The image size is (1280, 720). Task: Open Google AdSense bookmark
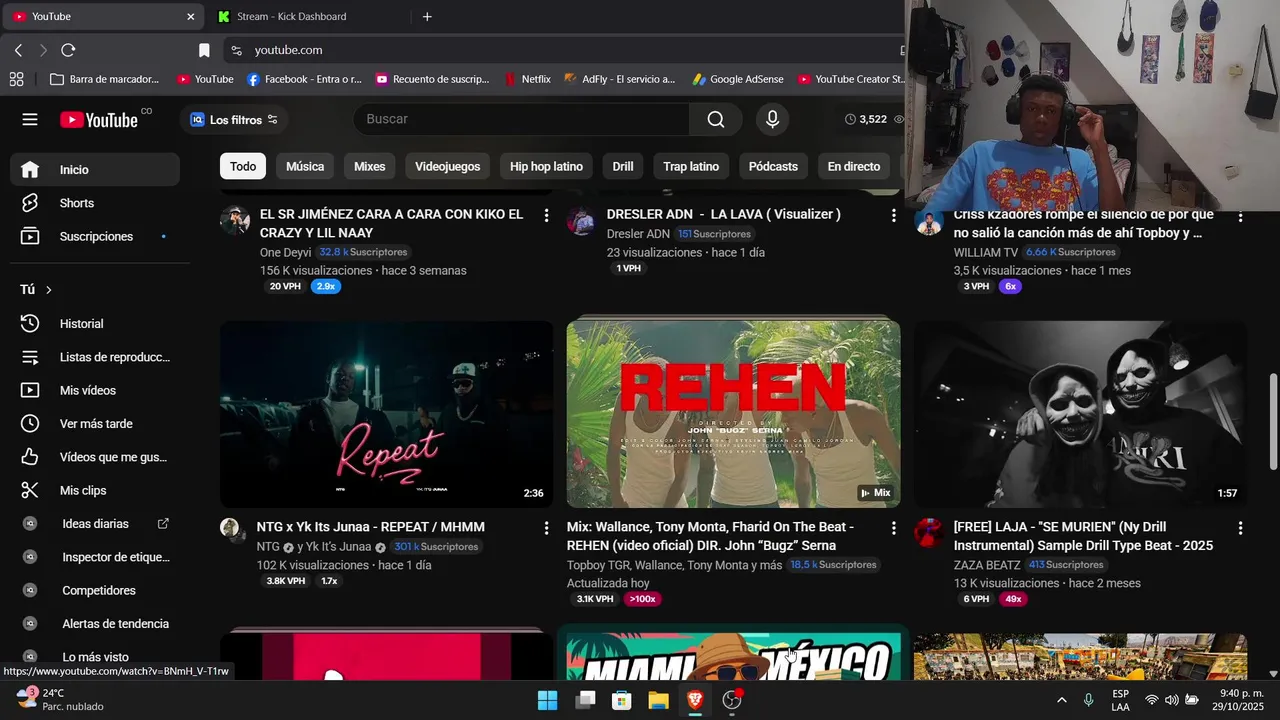point(738,79)
